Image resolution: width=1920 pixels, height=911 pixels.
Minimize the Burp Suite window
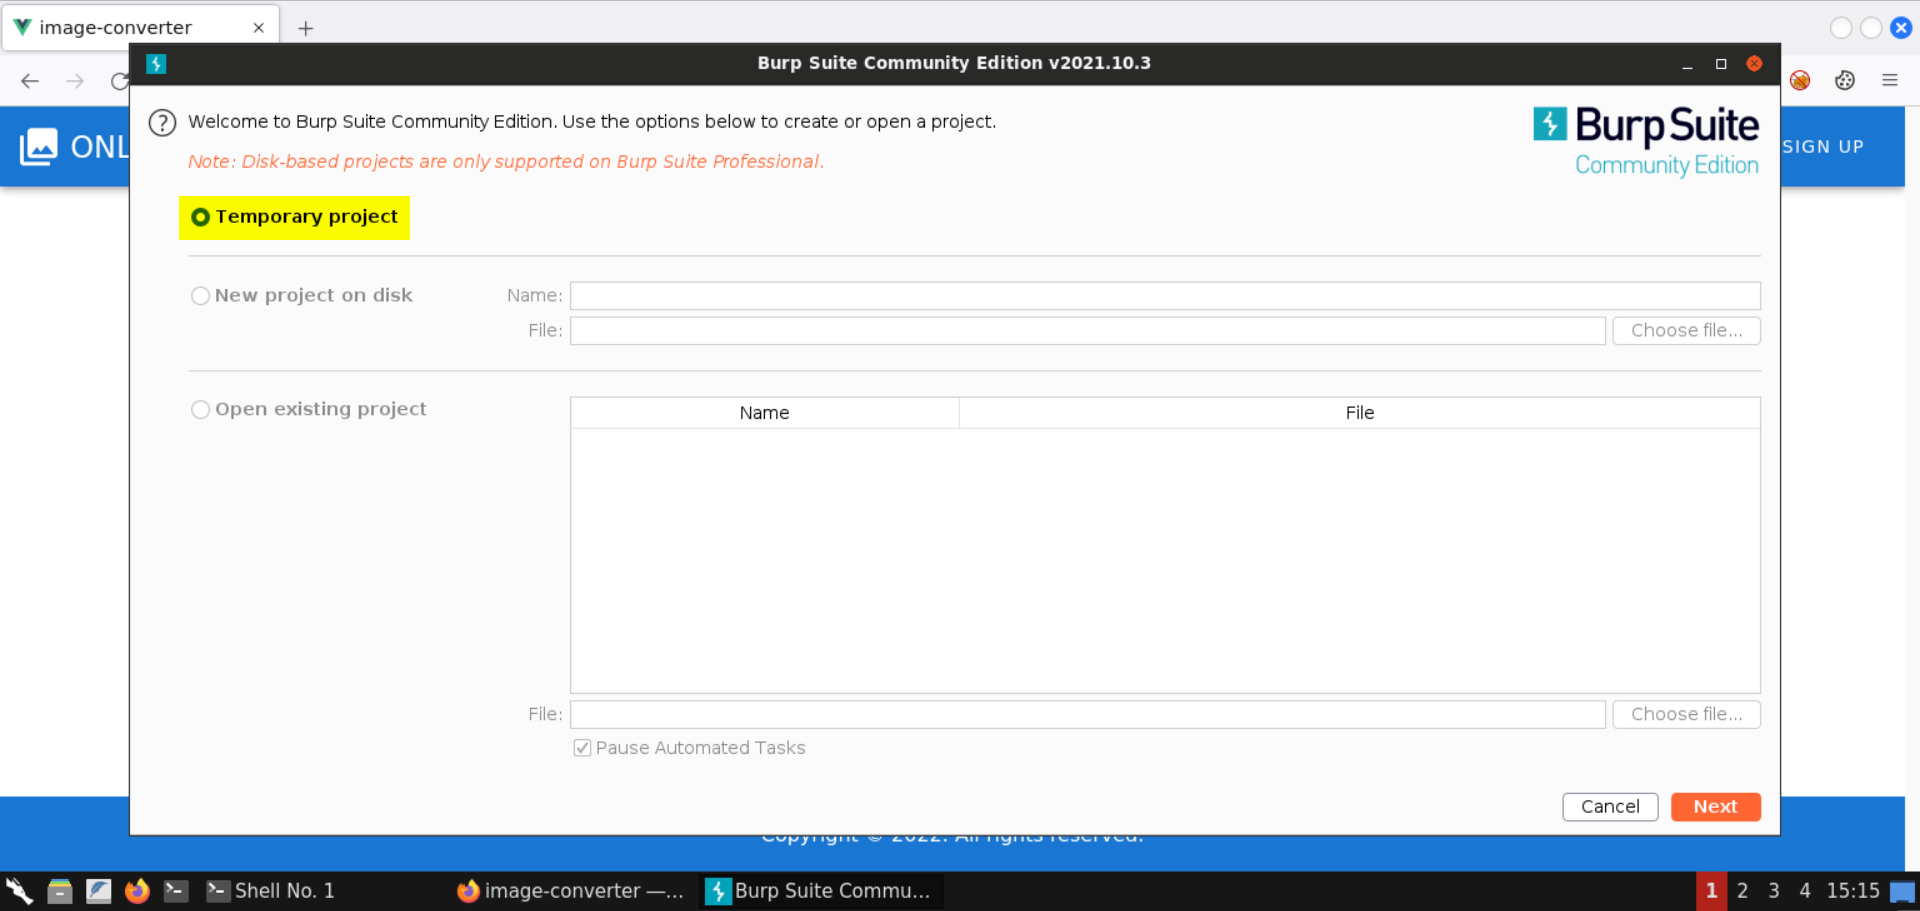[1687, 64]
